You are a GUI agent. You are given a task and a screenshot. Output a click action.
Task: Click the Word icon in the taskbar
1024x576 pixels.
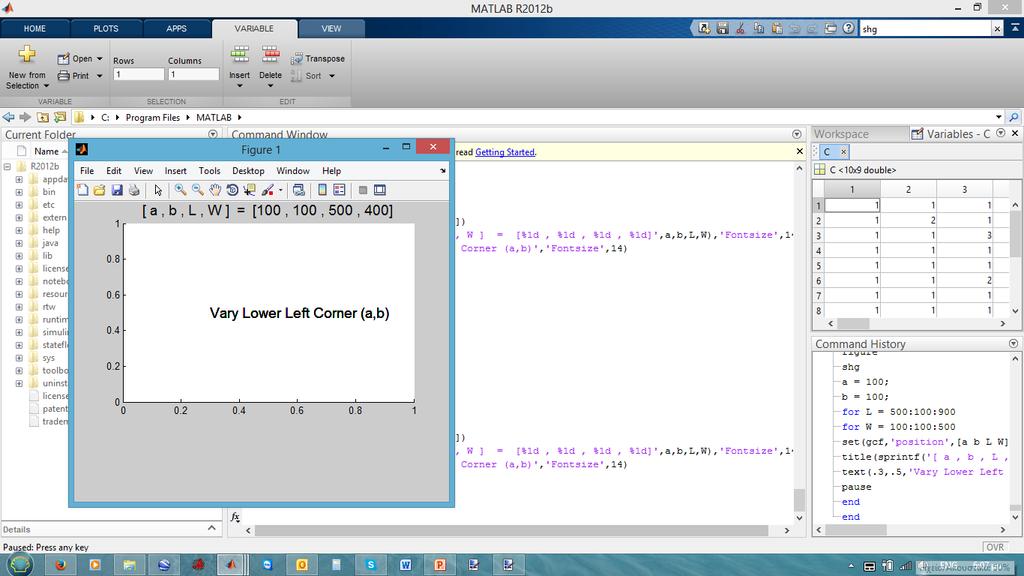point(406,565)
